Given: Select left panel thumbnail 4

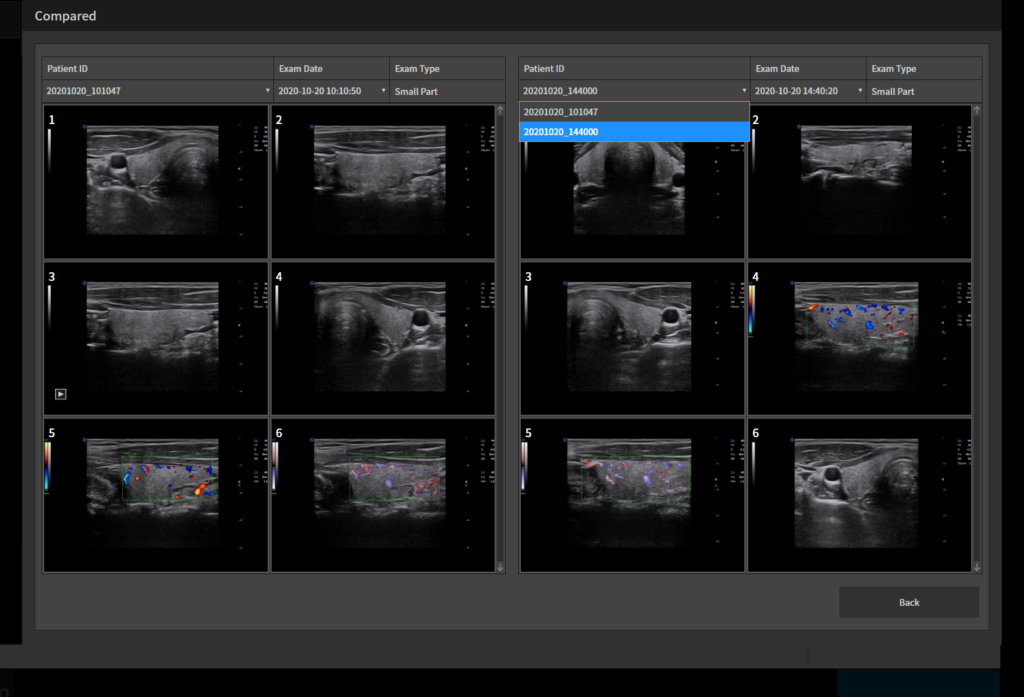Looking at the screenshot, I should (x=383, y=338).
